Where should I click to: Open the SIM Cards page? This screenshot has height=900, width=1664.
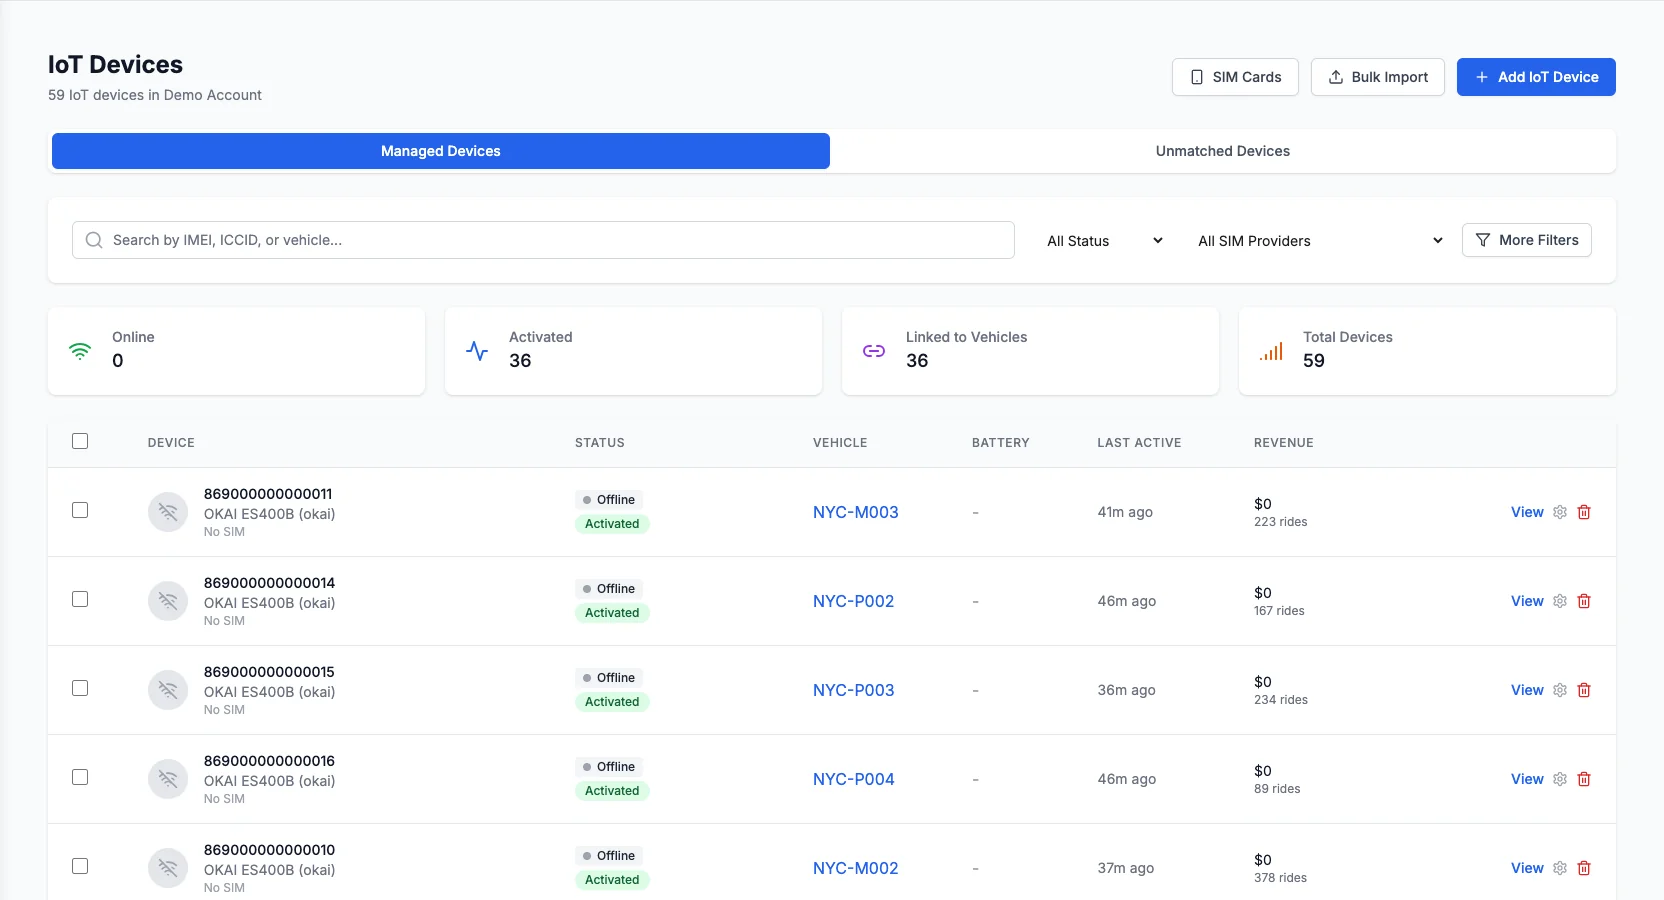pyautogui.click(x=1235, y=77)
